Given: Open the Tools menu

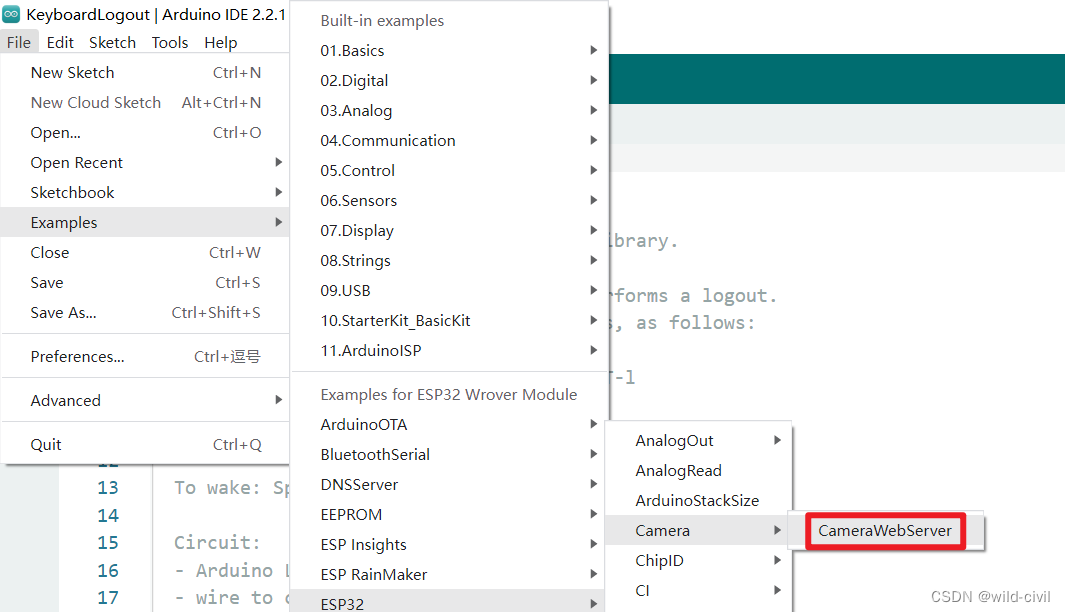Looking at the screenshot, I should 170,42.
